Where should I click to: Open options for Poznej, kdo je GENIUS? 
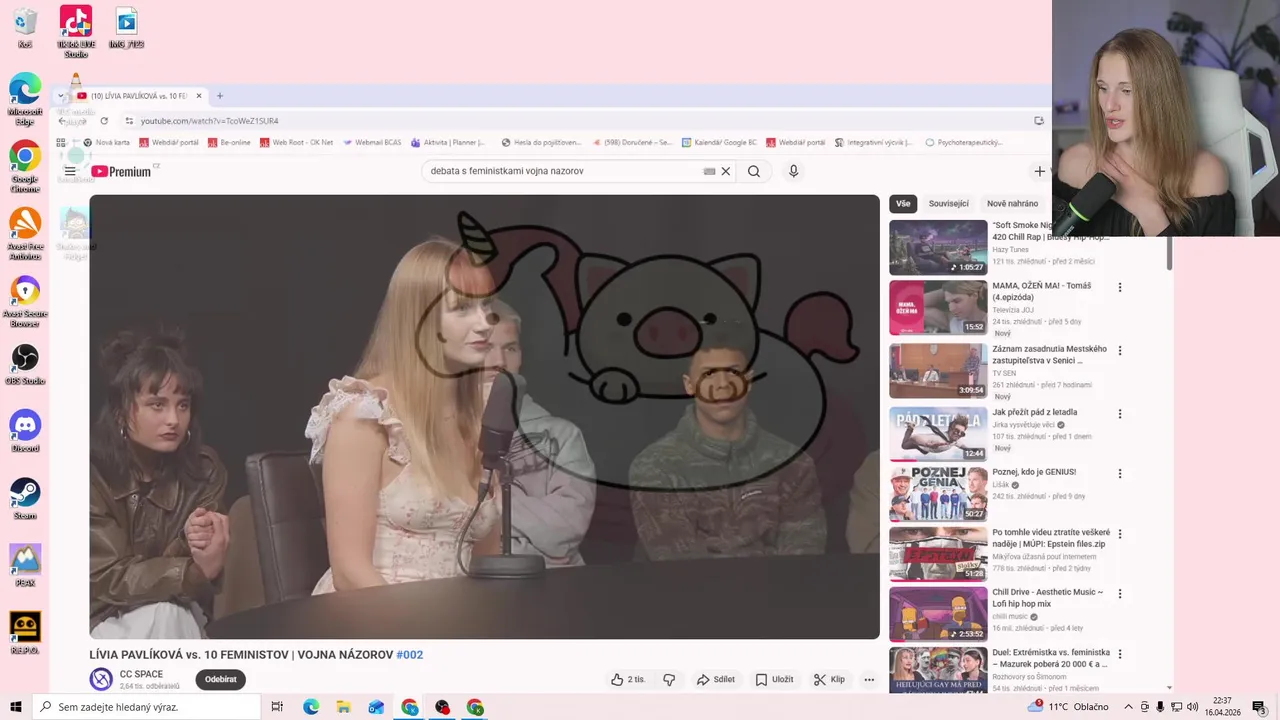(x=1120, y=474)
